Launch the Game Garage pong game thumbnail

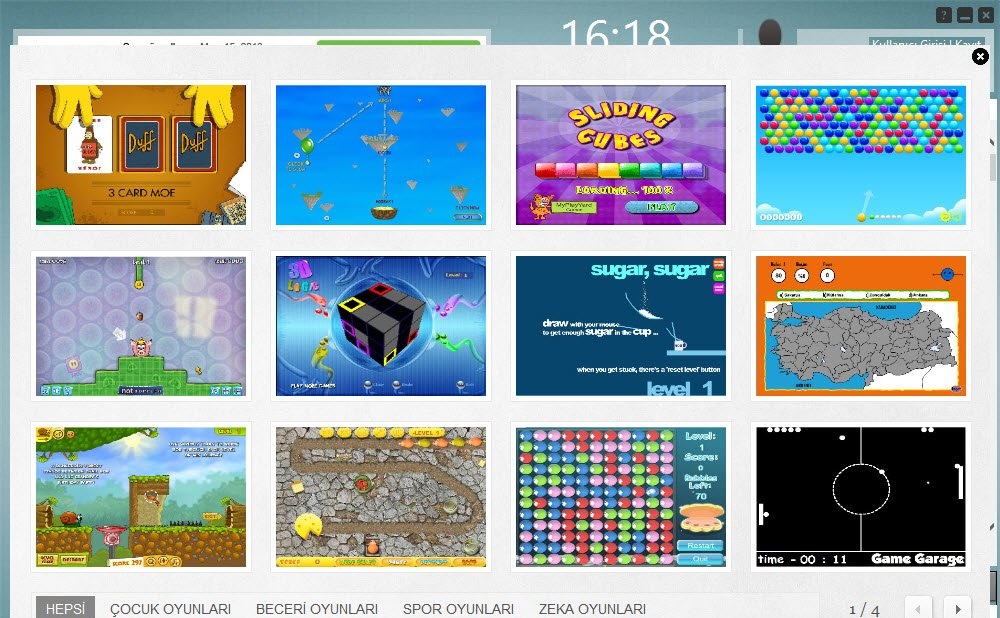click(x=861, y=497)
